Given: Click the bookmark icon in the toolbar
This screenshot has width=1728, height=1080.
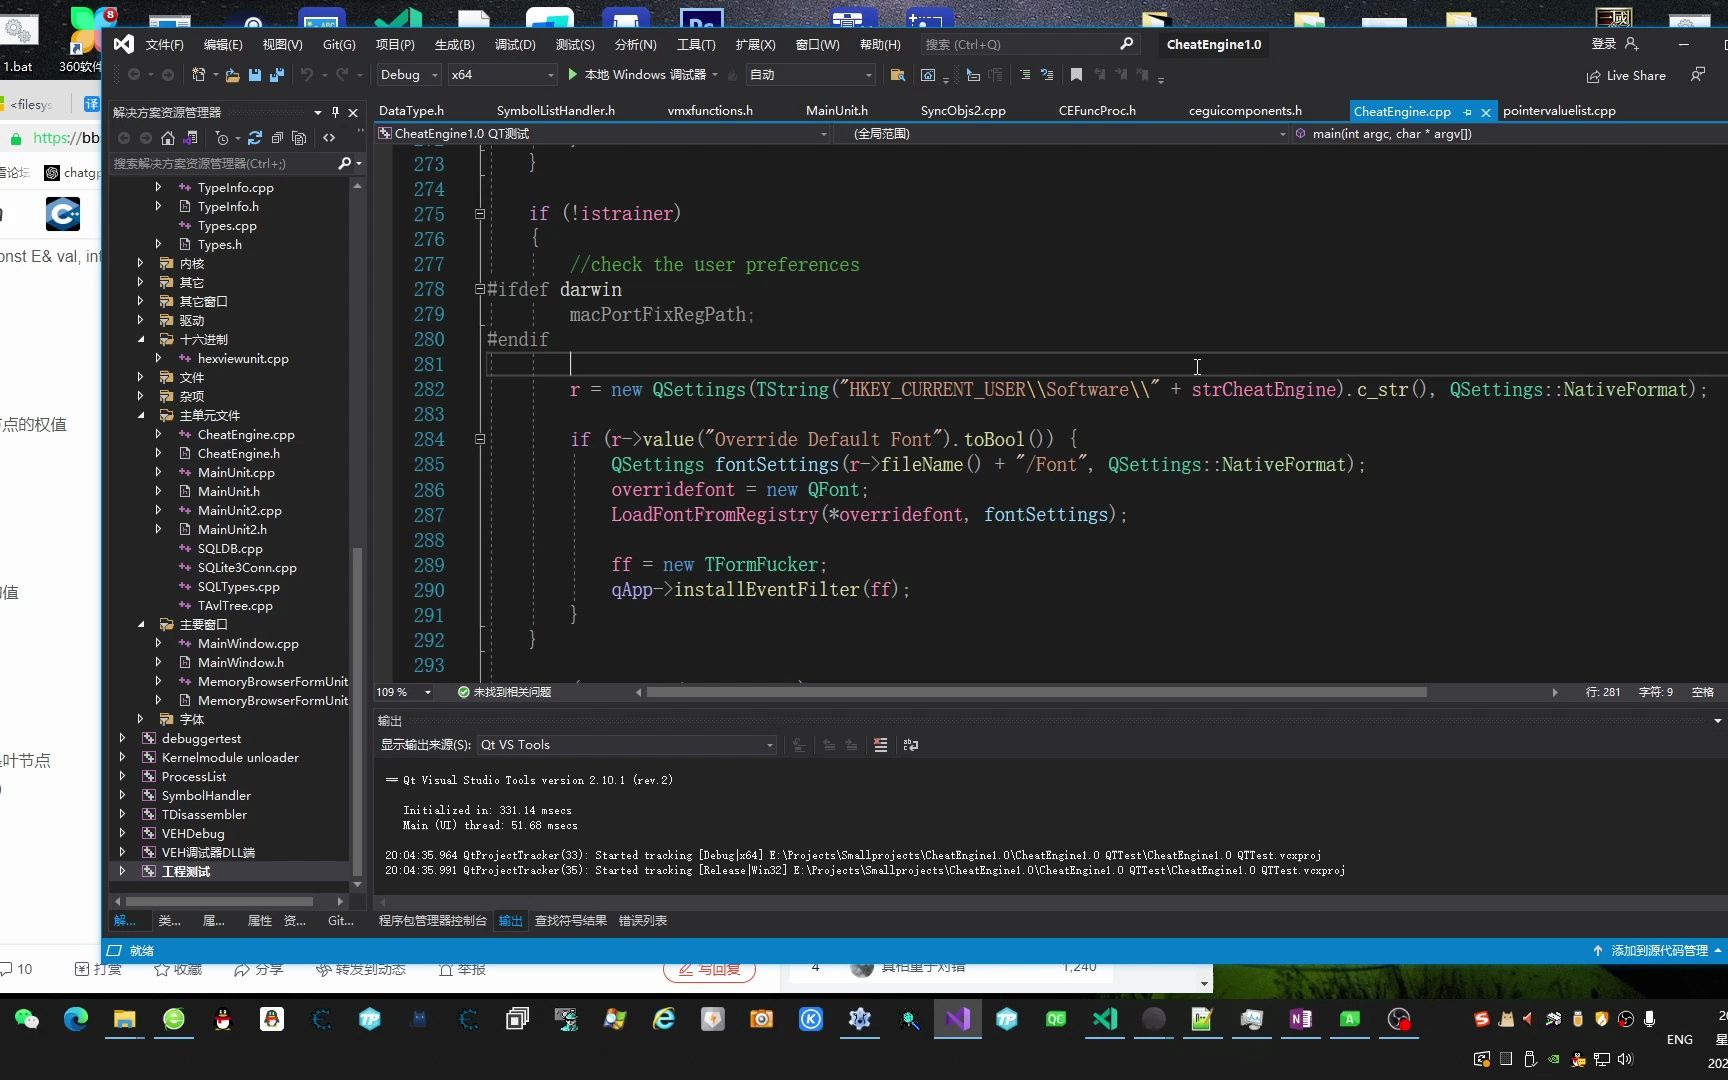Looking at the screenshot, I should 1076,75.
